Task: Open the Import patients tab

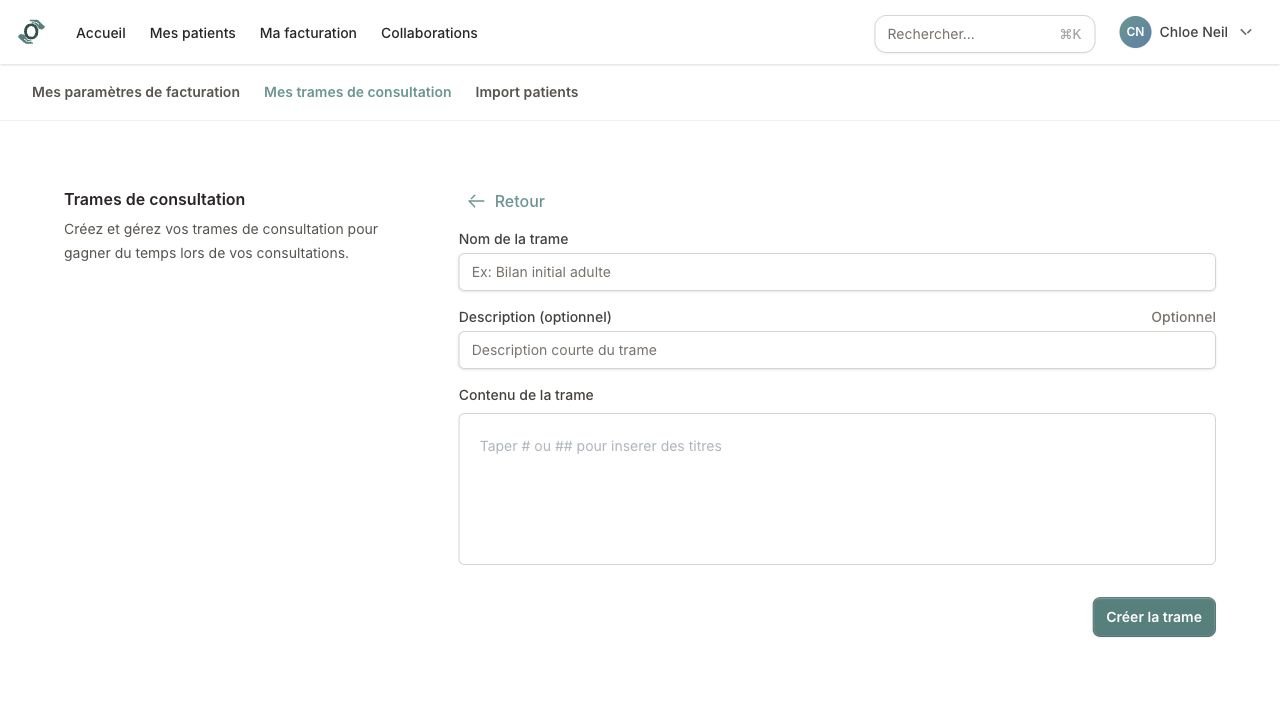Action: point(527,92)
